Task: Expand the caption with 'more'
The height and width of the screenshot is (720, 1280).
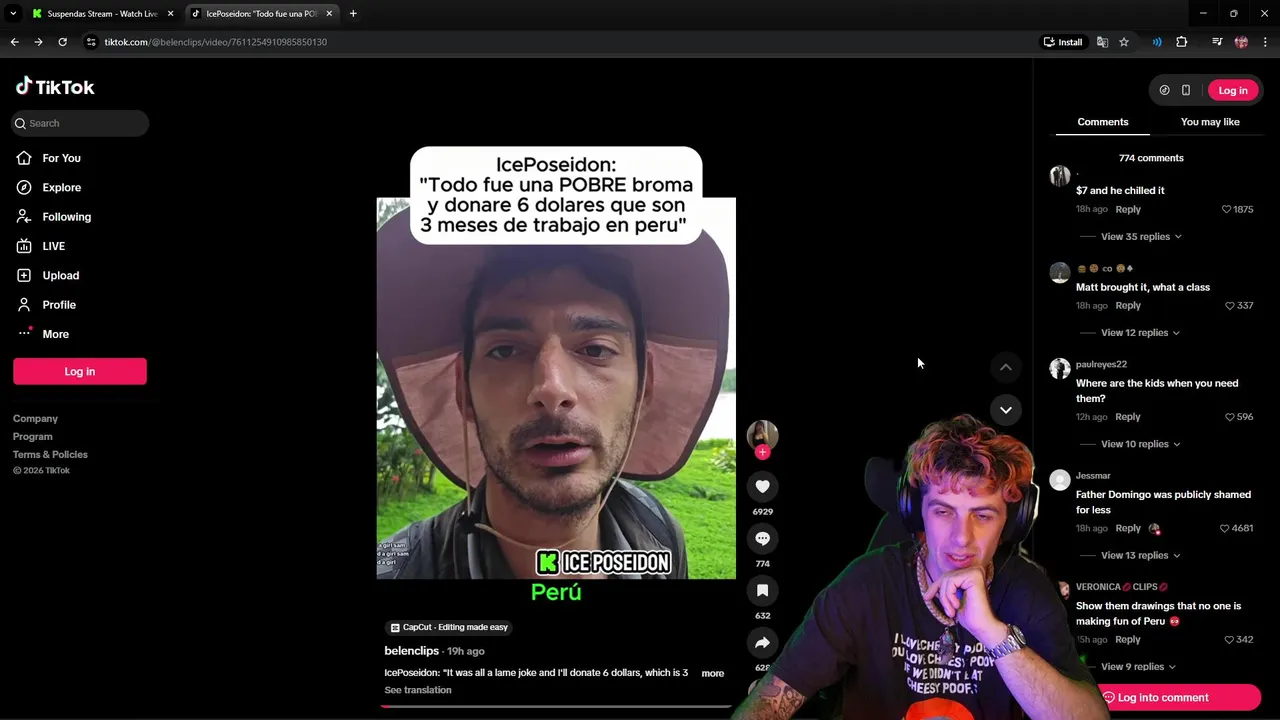Action: coord(712,674)
